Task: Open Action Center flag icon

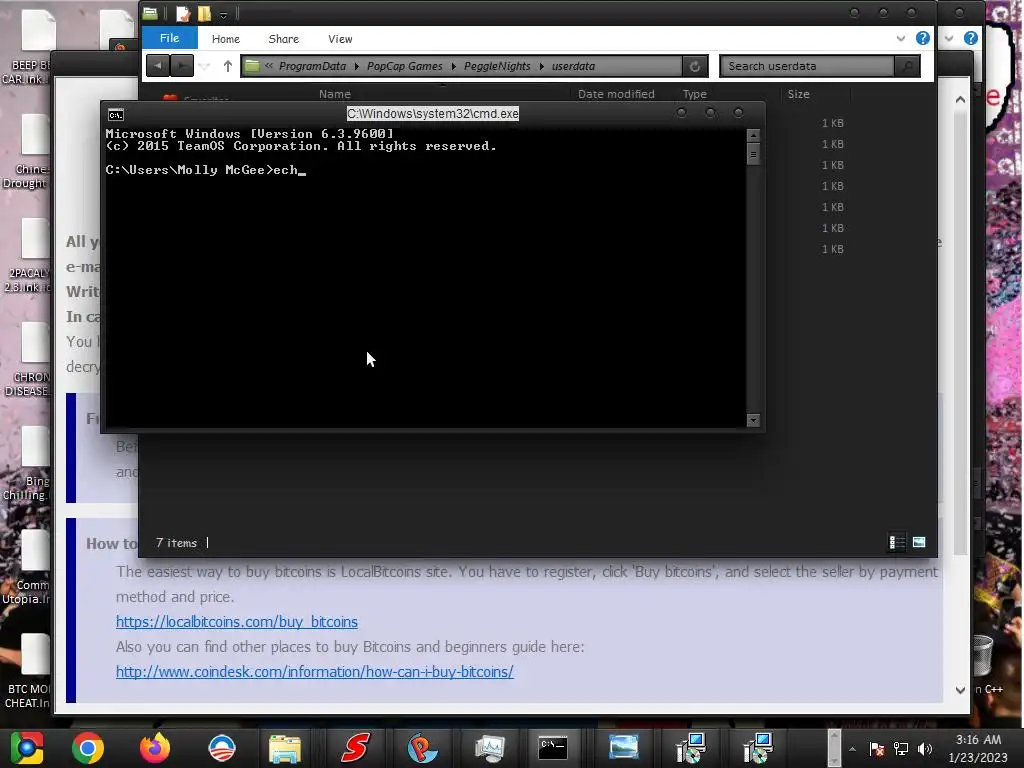Action: click(877, 749)
